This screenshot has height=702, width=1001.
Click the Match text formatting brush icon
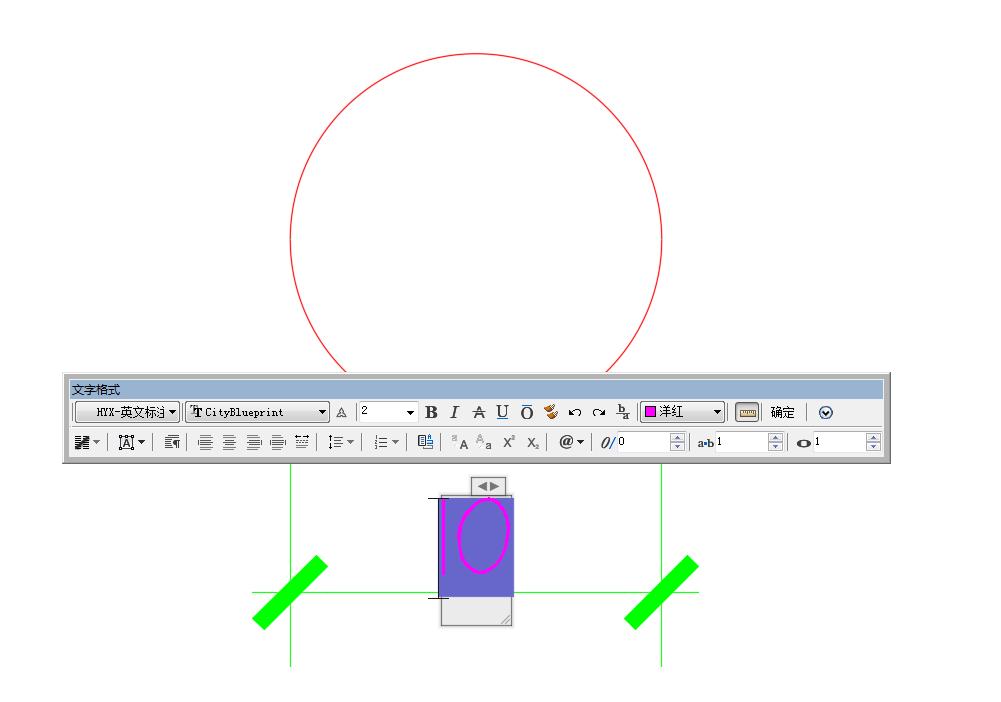551,412
